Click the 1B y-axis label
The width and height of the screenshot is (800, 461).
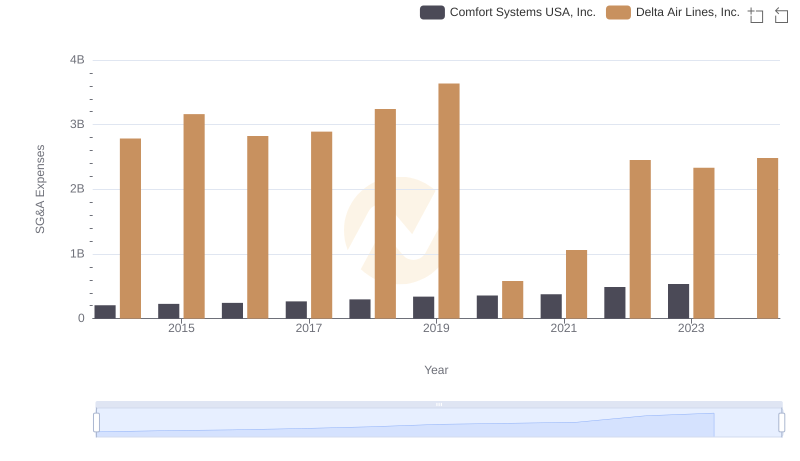(x=77, y=254)
